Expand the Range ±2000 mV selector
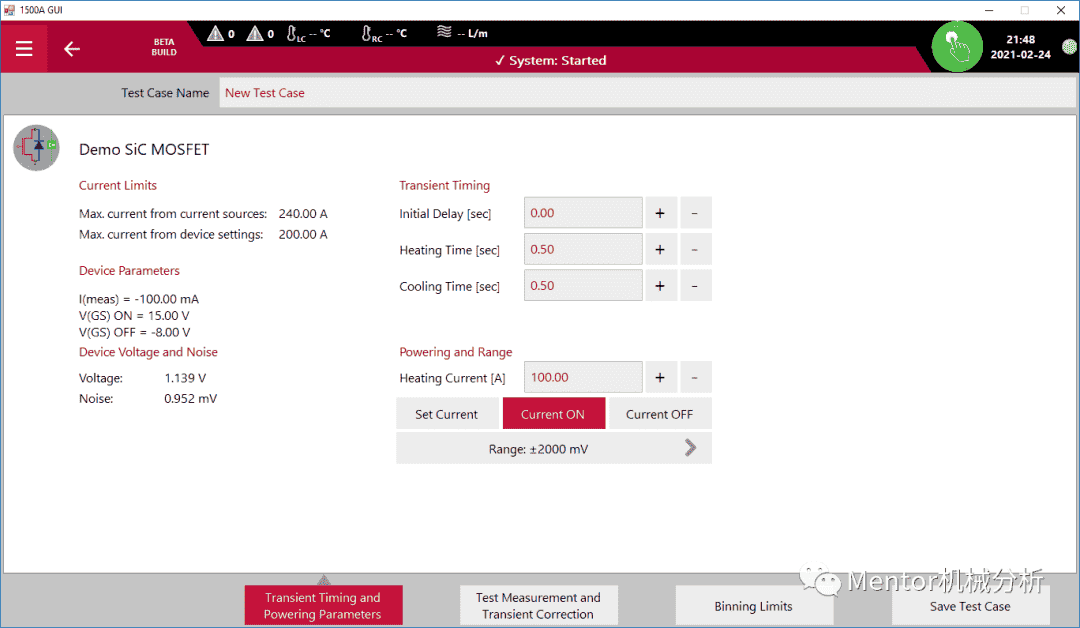 pos(554,449)
